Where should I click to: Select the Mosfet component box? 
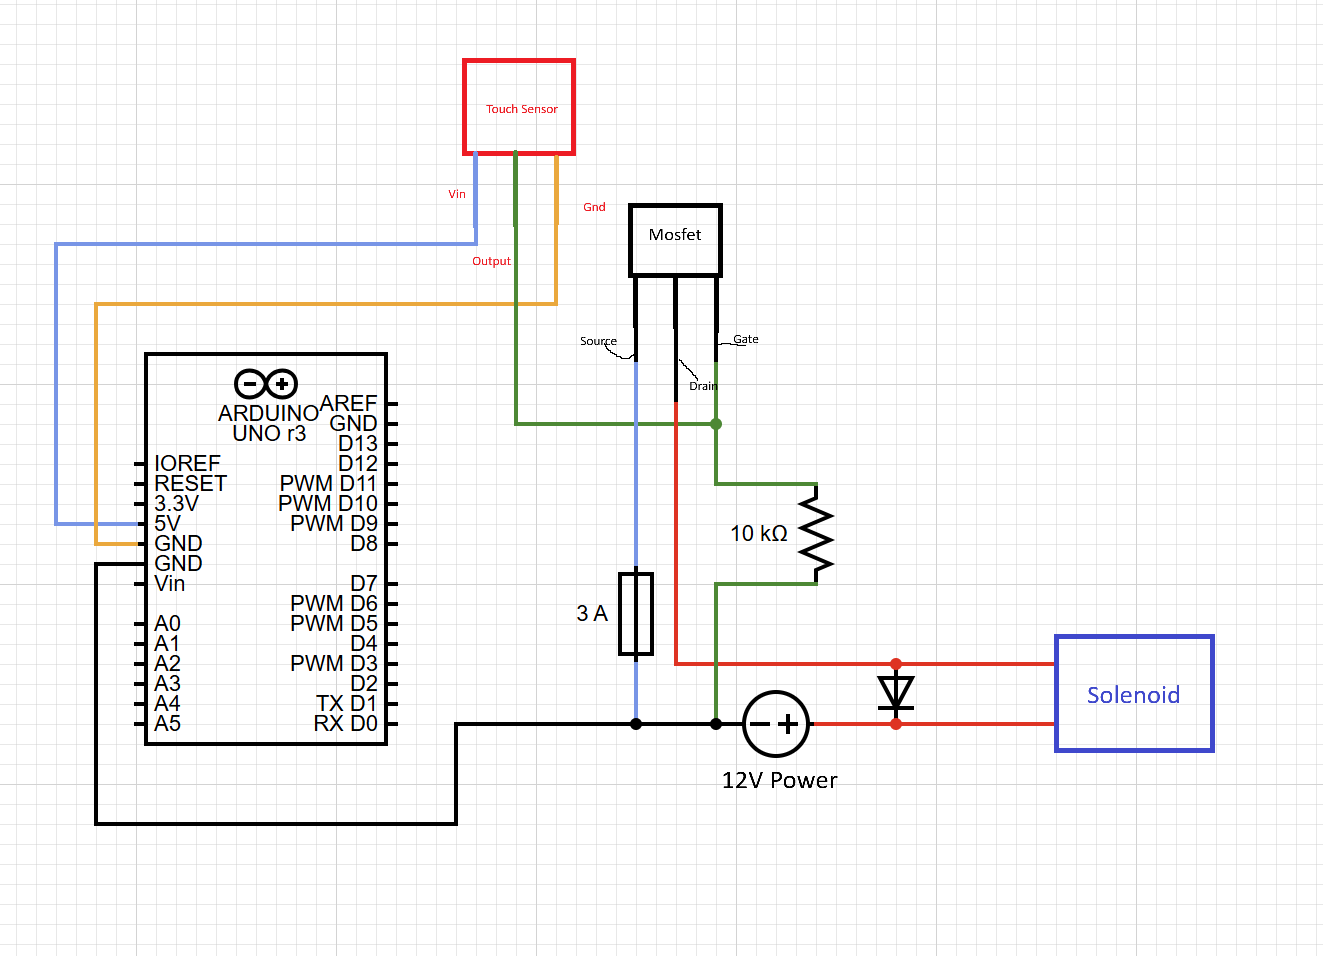(675, 240)
